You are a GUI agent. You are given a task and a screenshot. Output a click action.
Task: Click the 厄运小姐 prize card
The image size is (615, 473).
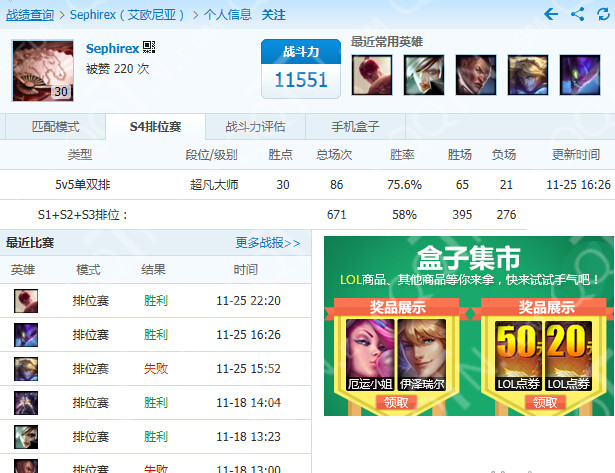point(370,355)
